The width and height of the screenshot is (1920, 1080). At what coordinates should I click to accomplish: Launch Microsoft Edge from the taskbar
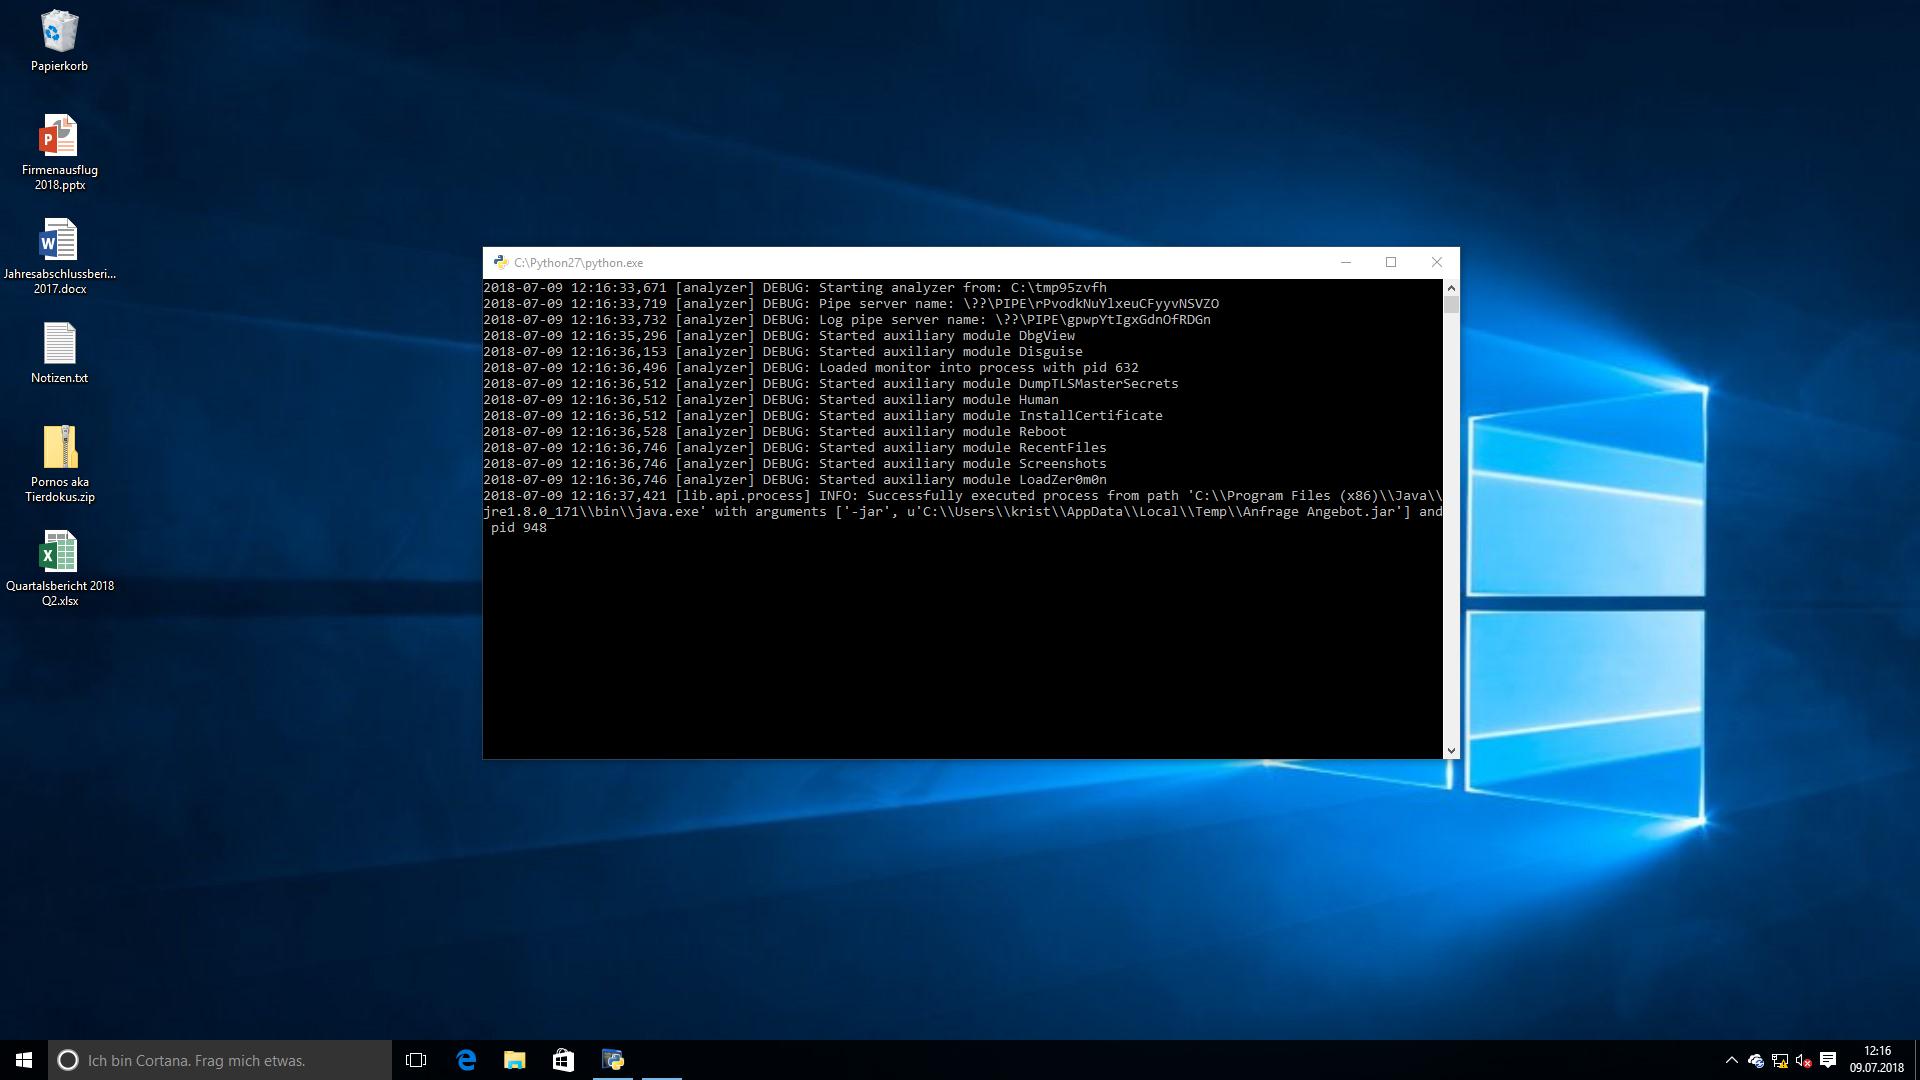pos(466,1060)
